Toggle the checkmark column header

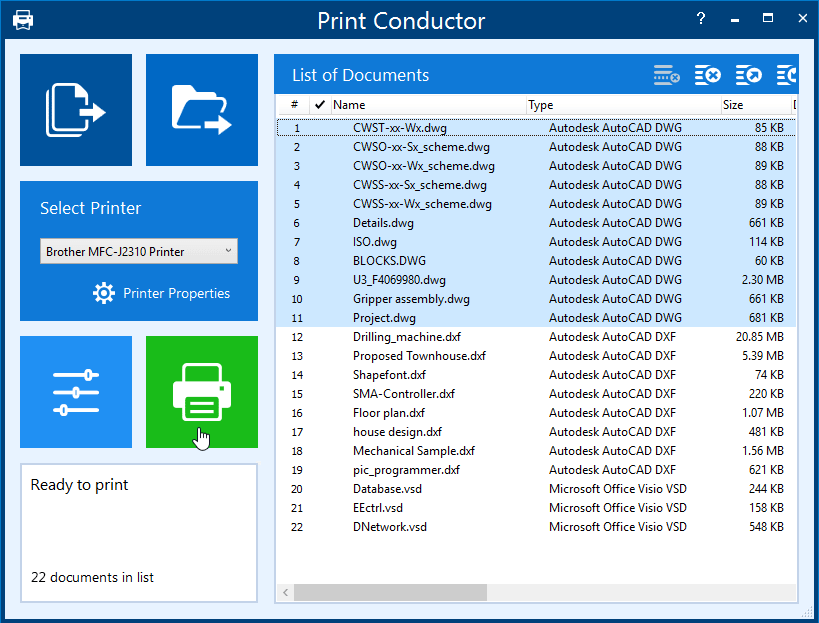coord(319,105)
